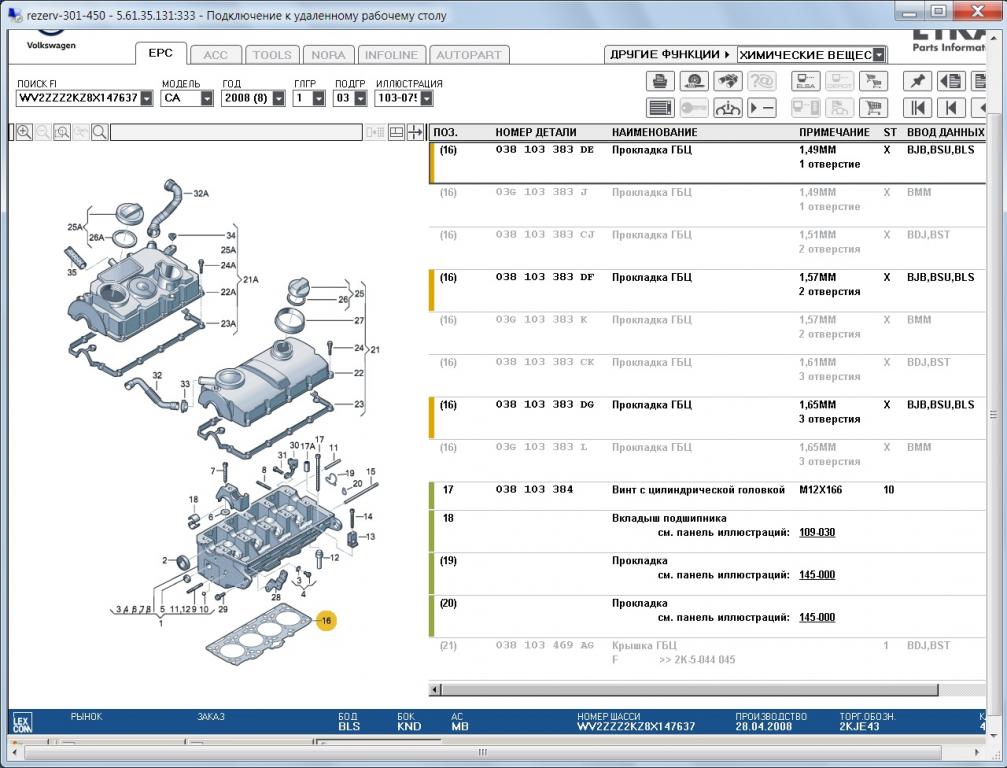Screen dimensions: 1007x768
Task: Click the 21A callout on diagram
Action: [250, 280]
